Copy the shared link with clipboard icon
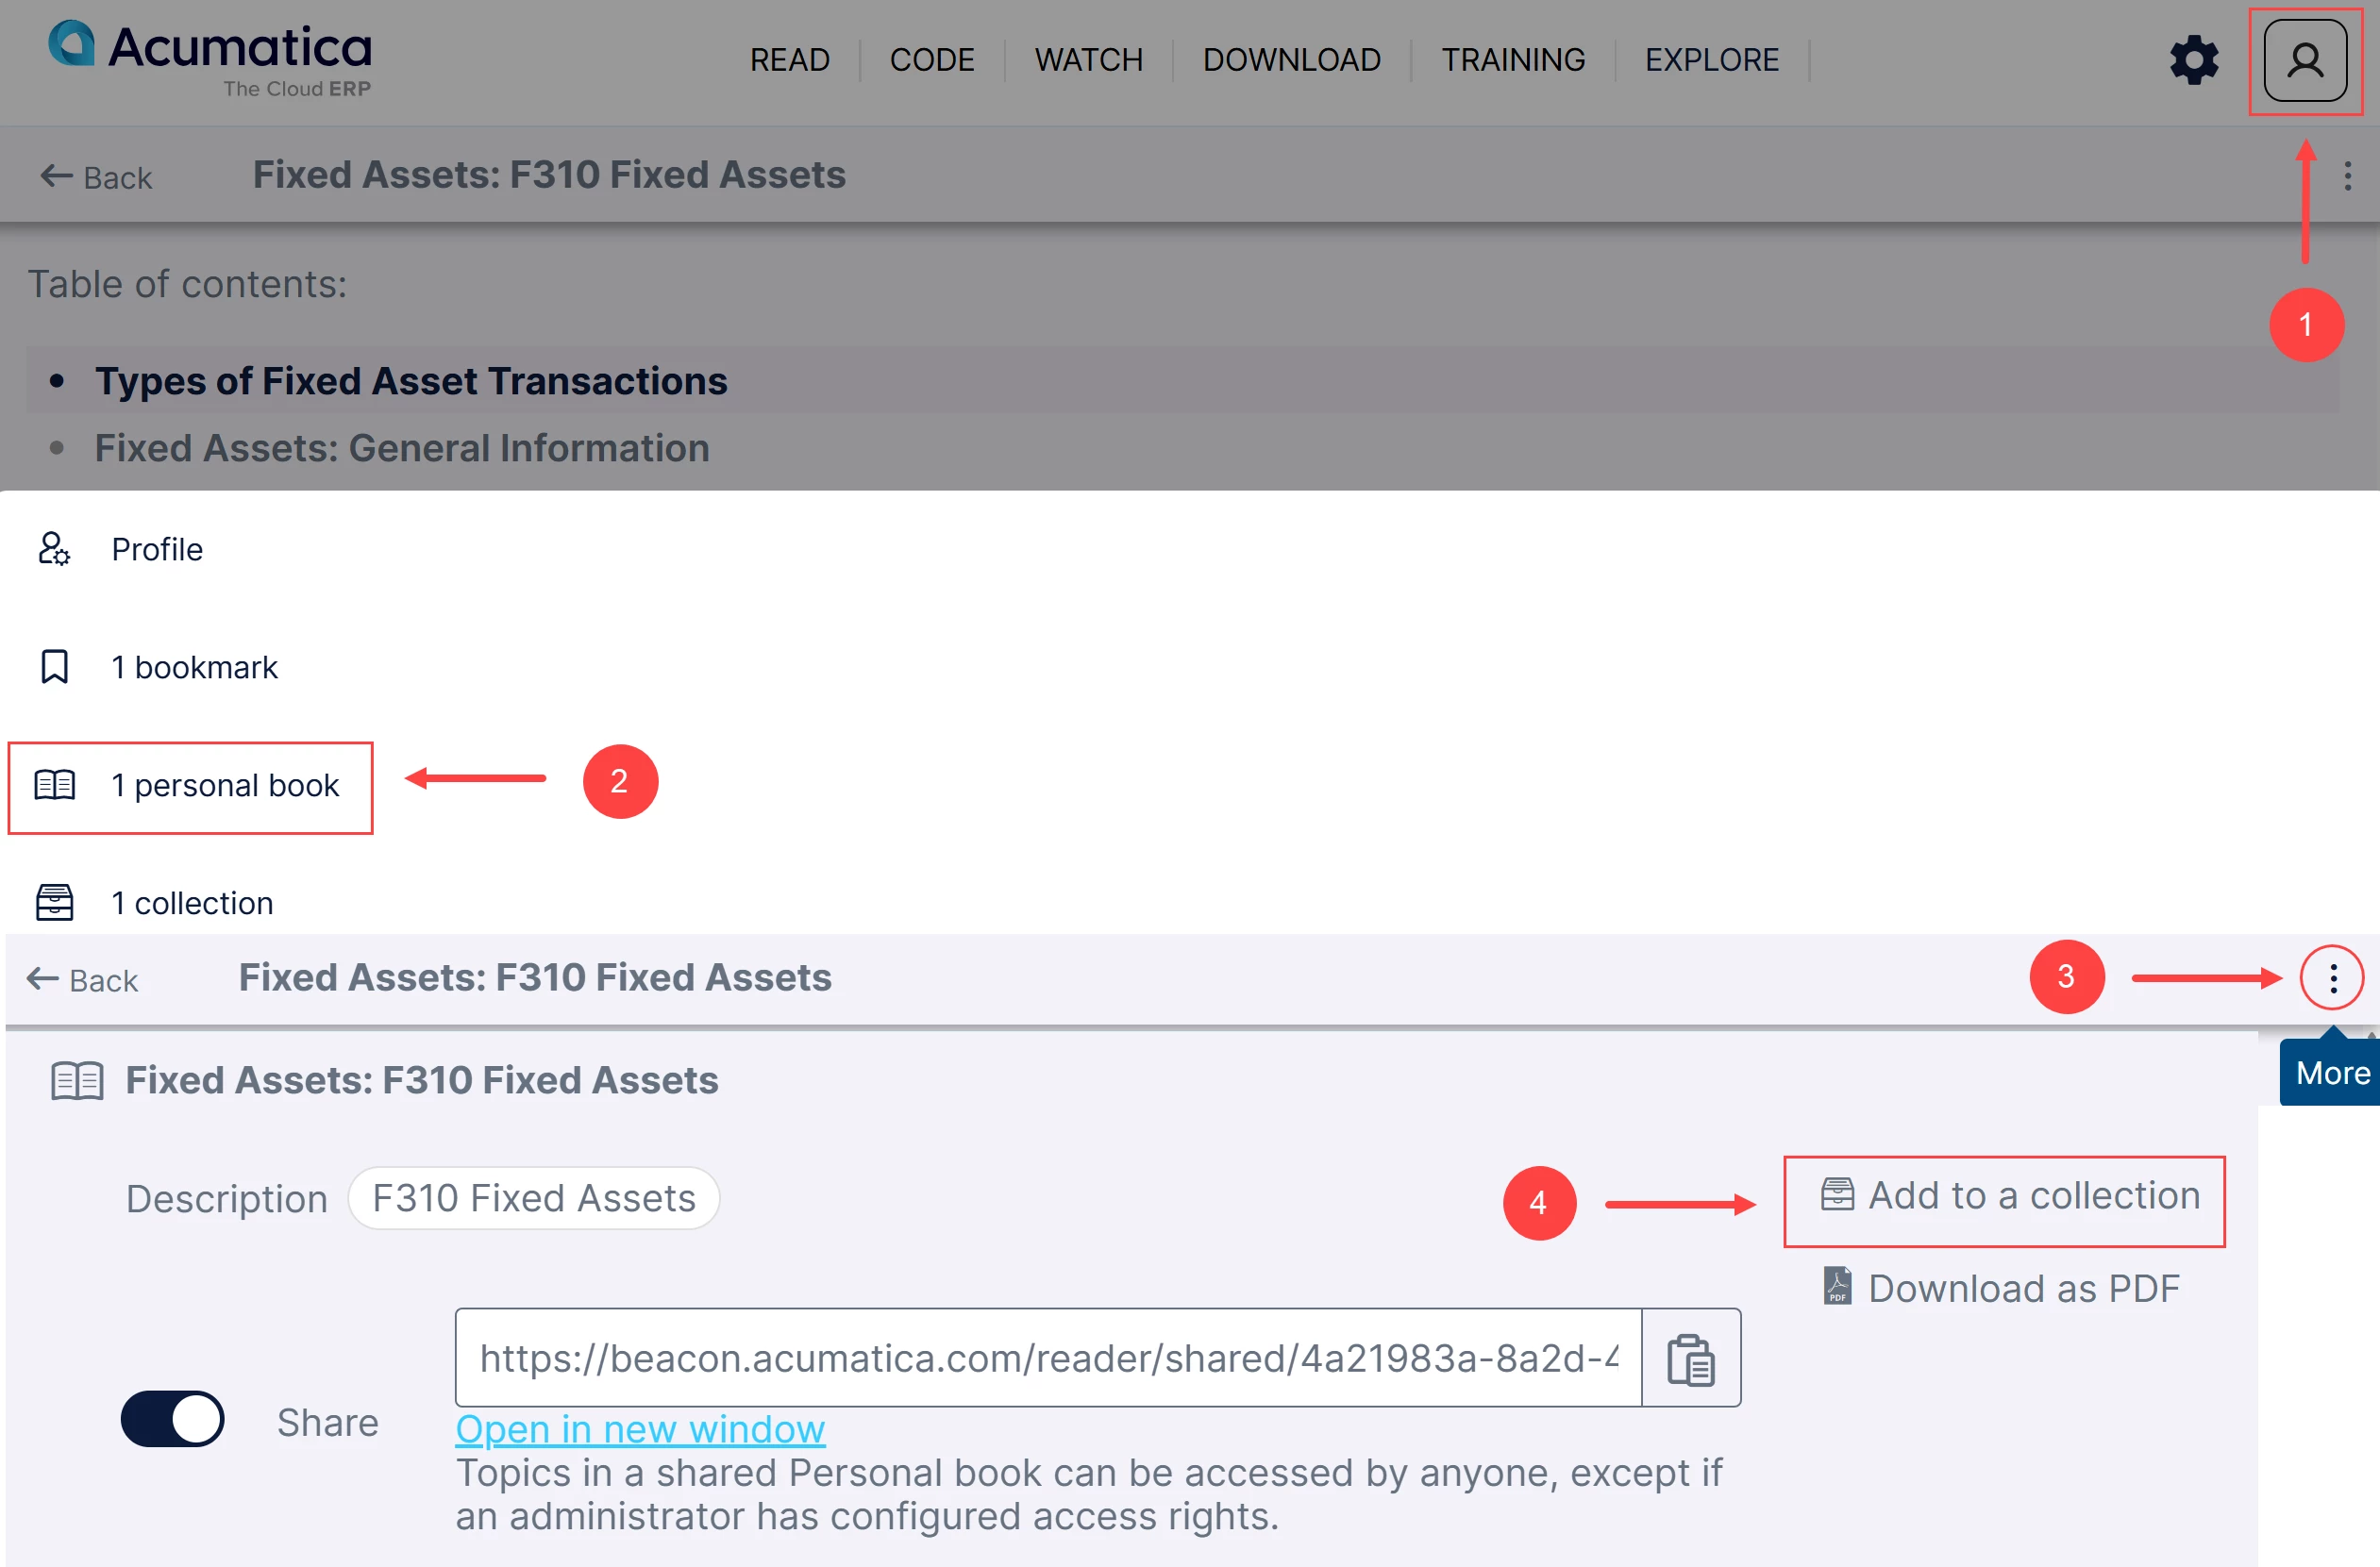This screenshot has width=2380, height=1567. pyautogui.click(x=1691, y=1358)
